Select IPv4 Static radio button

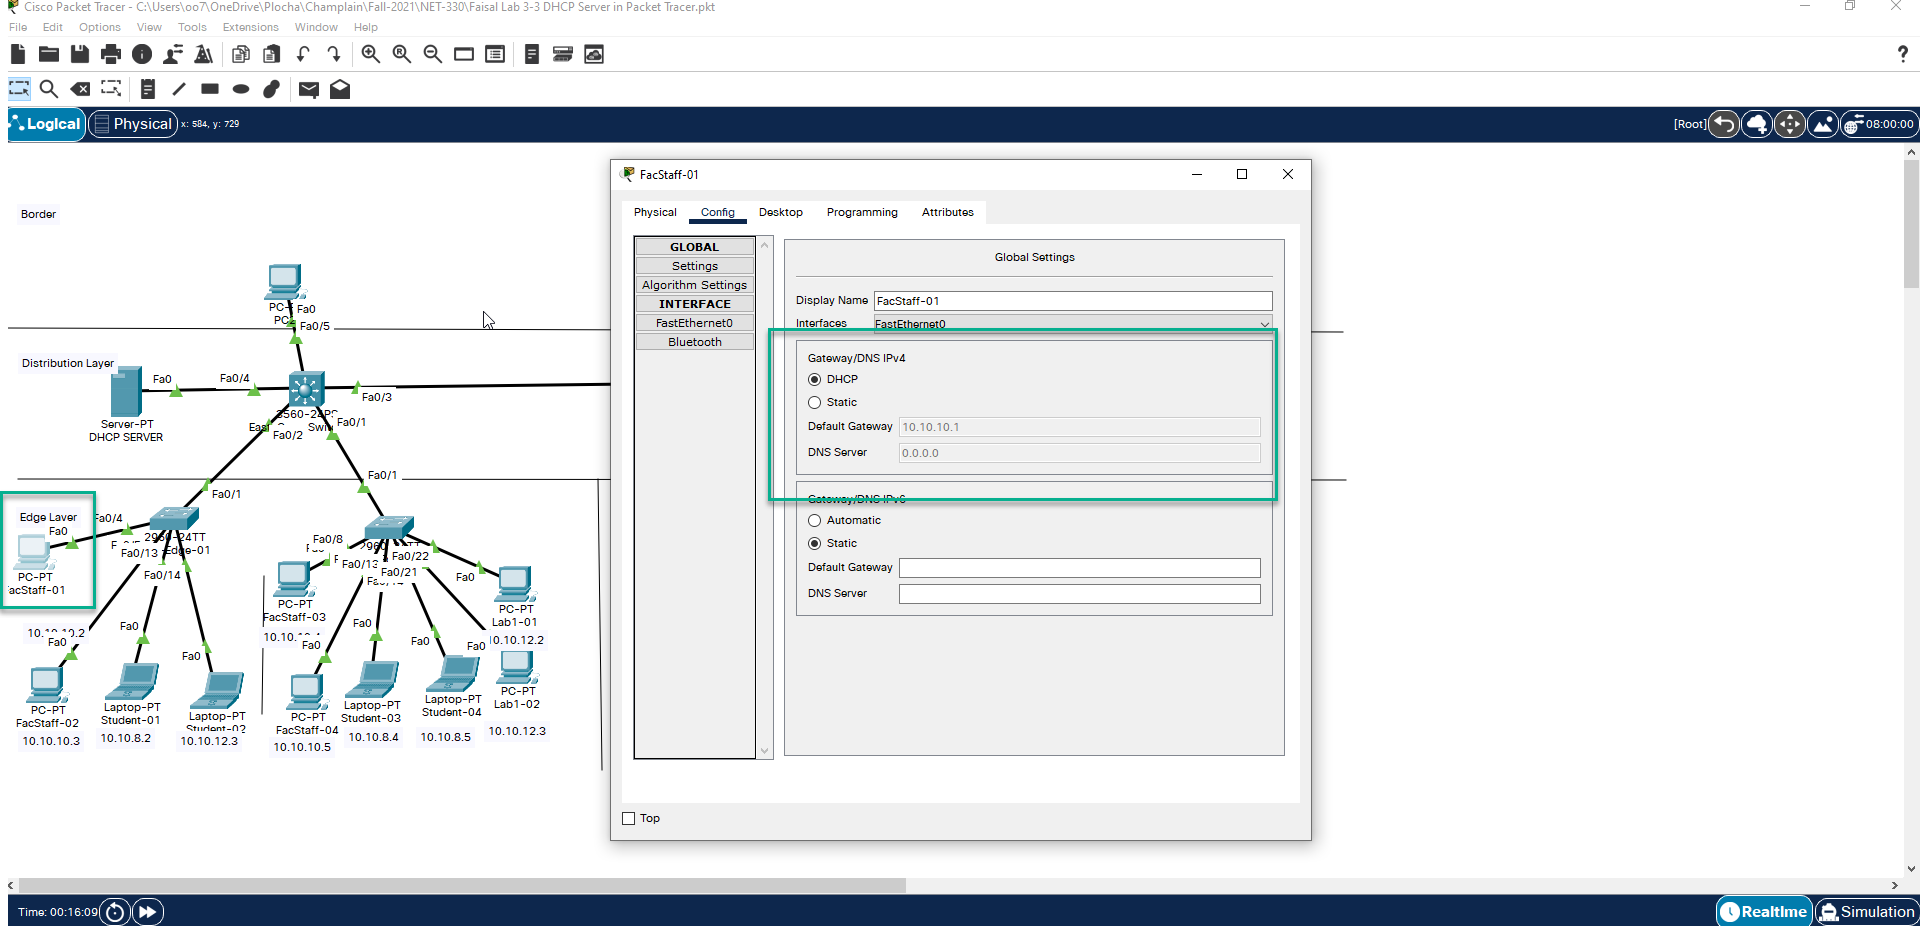(814, 402)
